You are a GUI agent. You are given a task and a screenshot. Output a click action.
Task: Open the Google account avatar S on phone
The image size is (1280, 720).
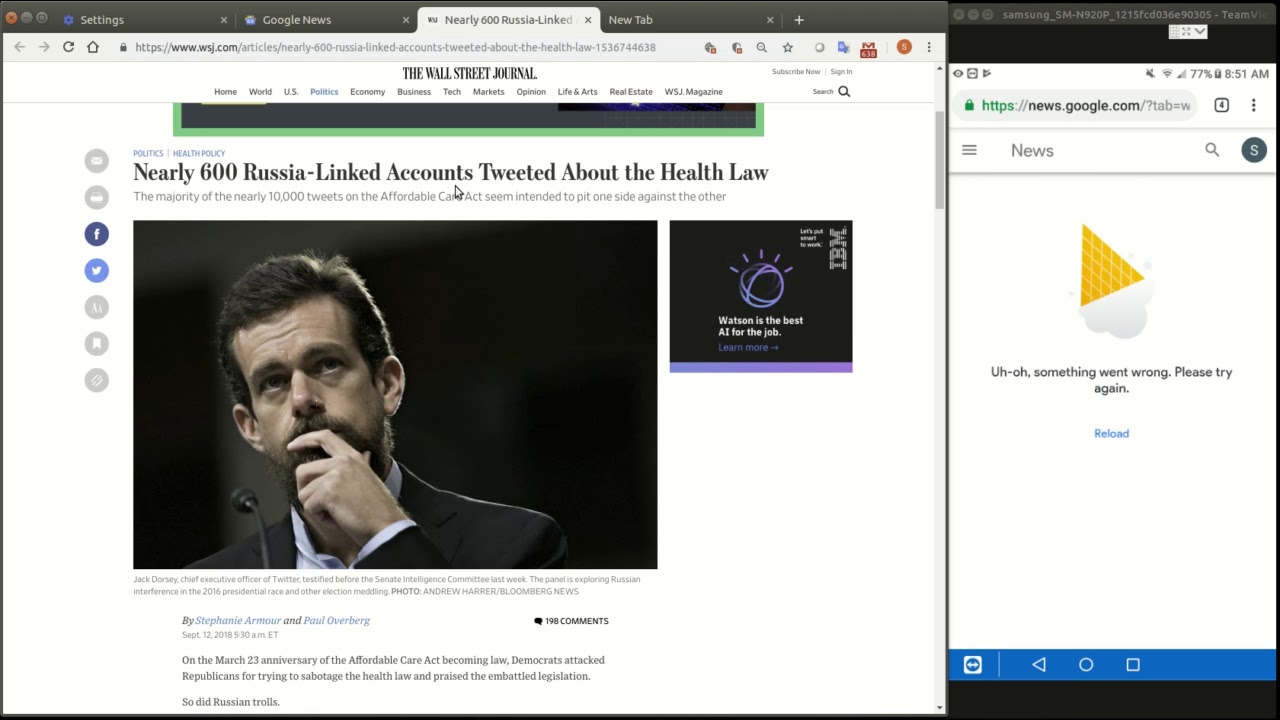pyautogui.click(x=1254, y=150)
